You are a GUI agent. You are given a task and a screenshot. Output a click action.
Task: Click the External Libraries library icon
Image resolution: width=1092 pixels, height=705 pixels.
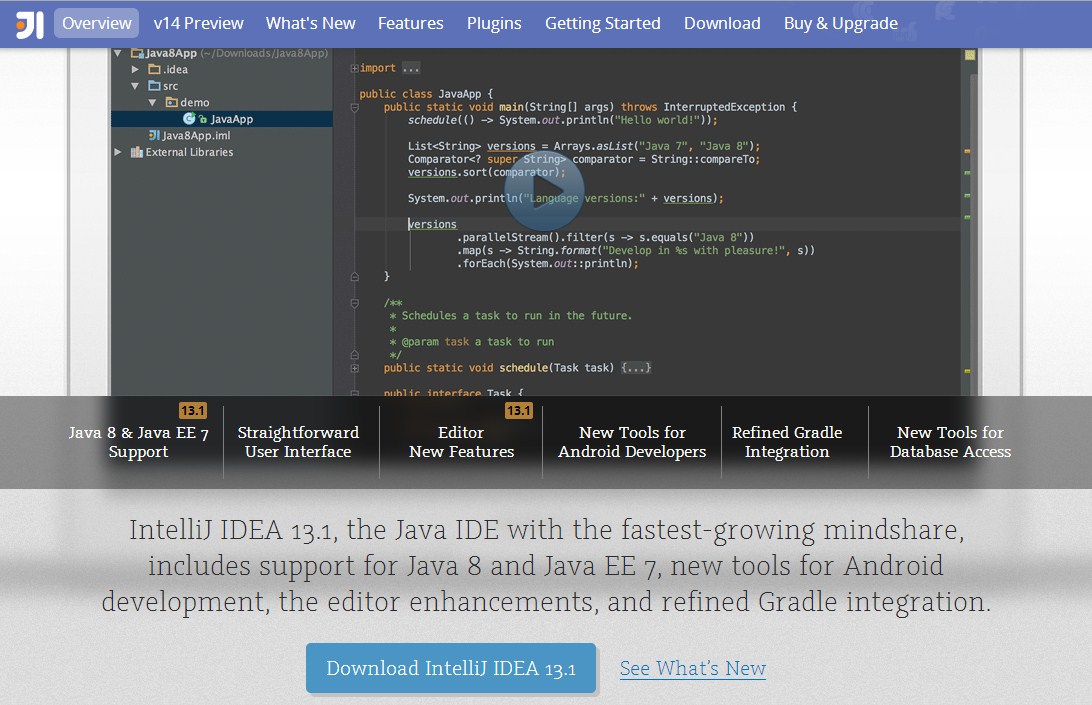[136, 151]
